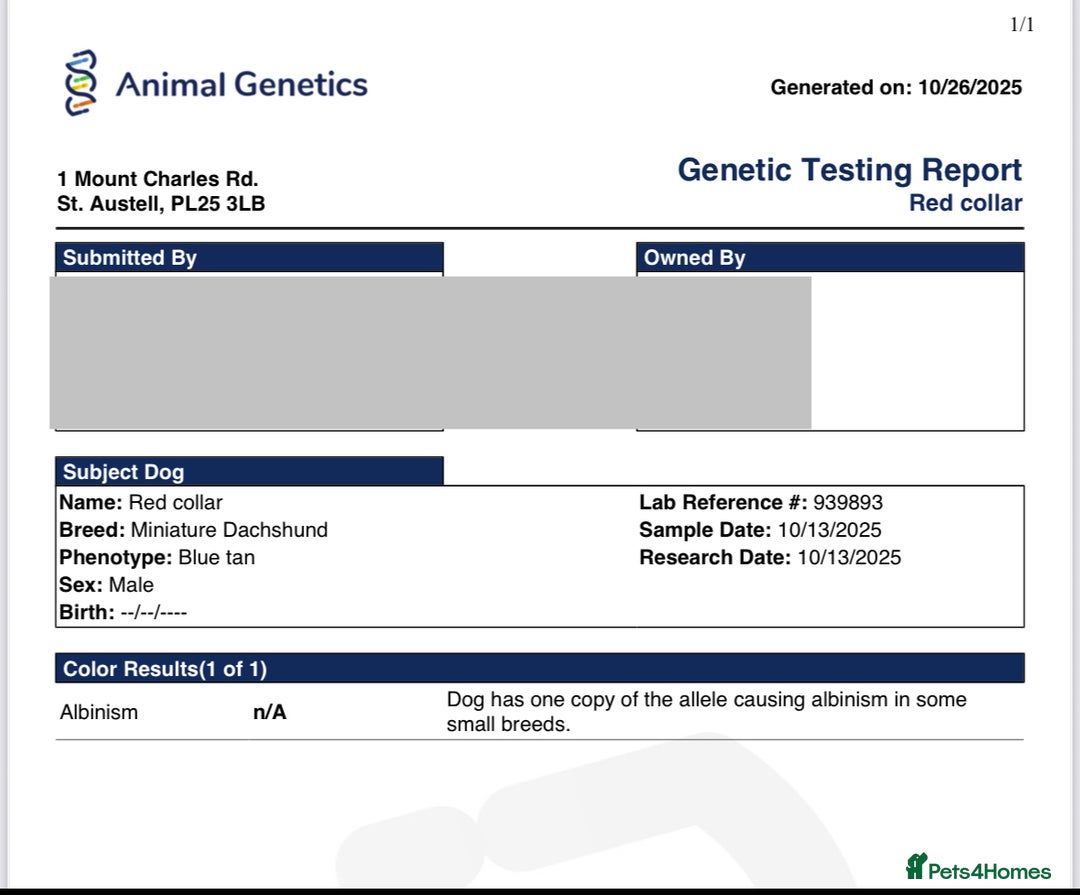The image size is (1080, 895).
Task: Click the Generated on date text
Action: tap(896, 87)
